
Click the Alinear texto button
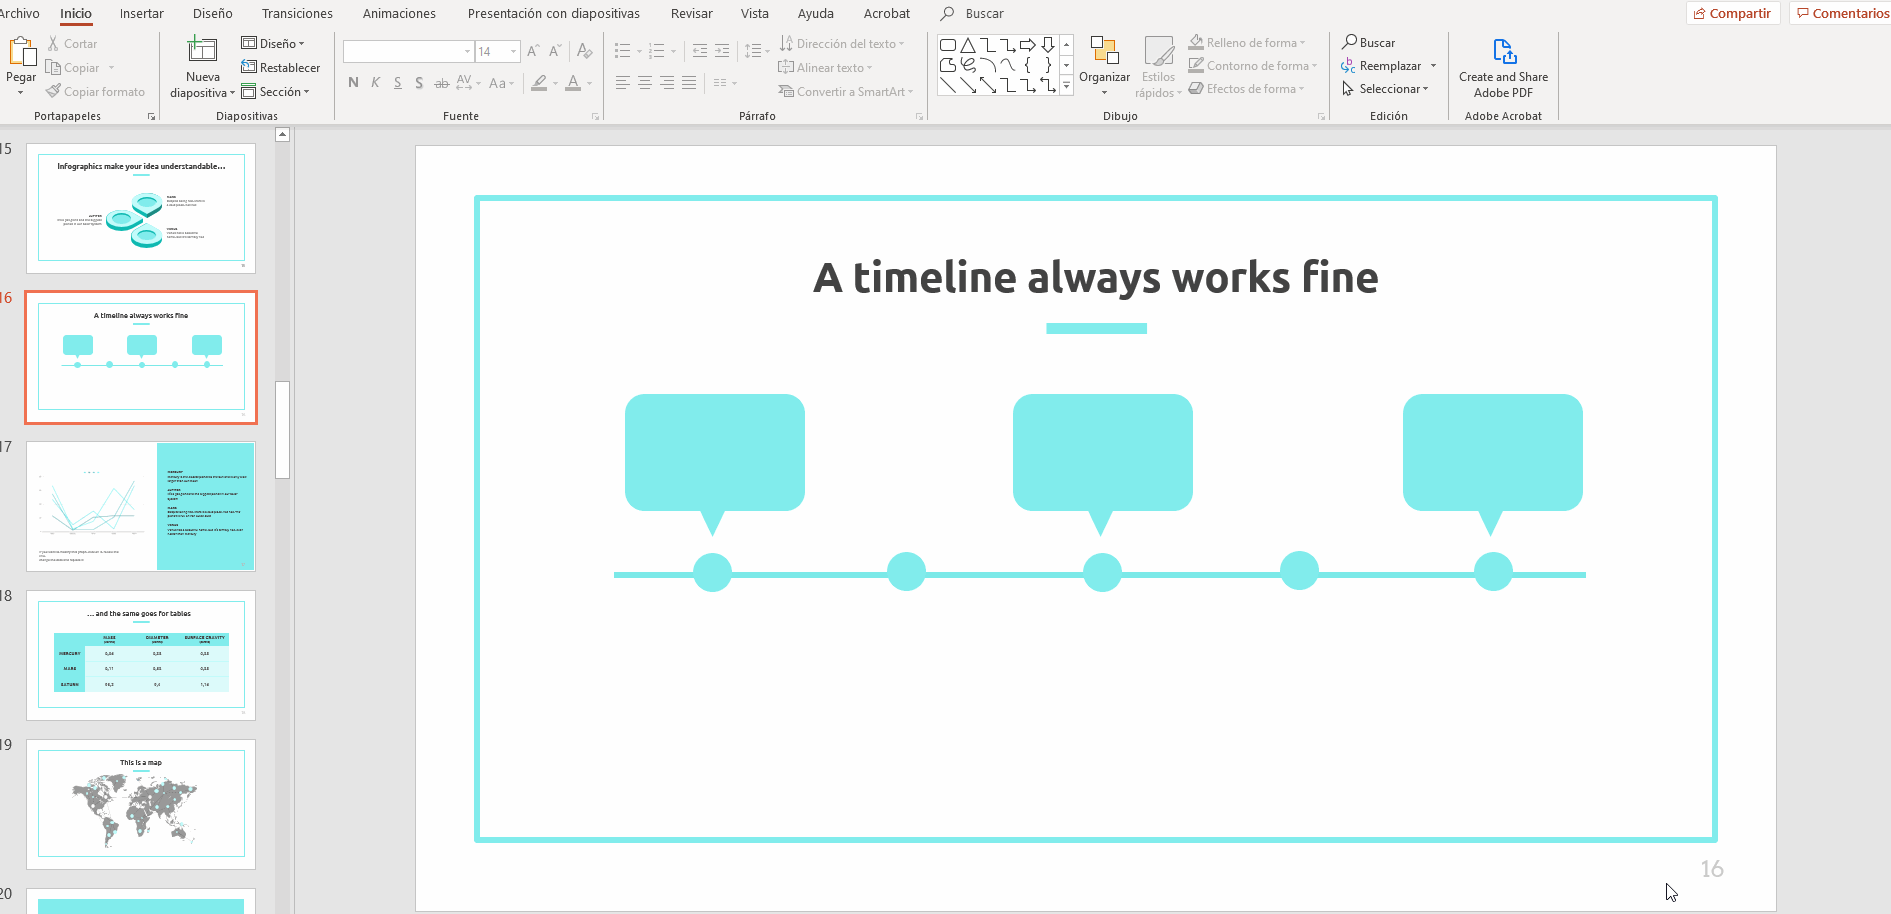[825, 67]
